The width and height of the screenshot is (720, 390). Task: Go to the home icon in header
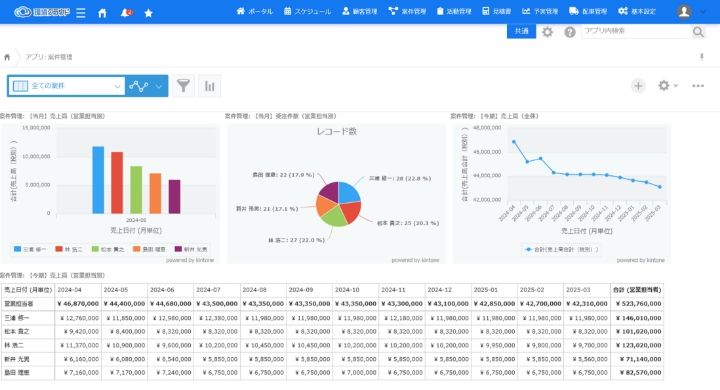point(102,13)
